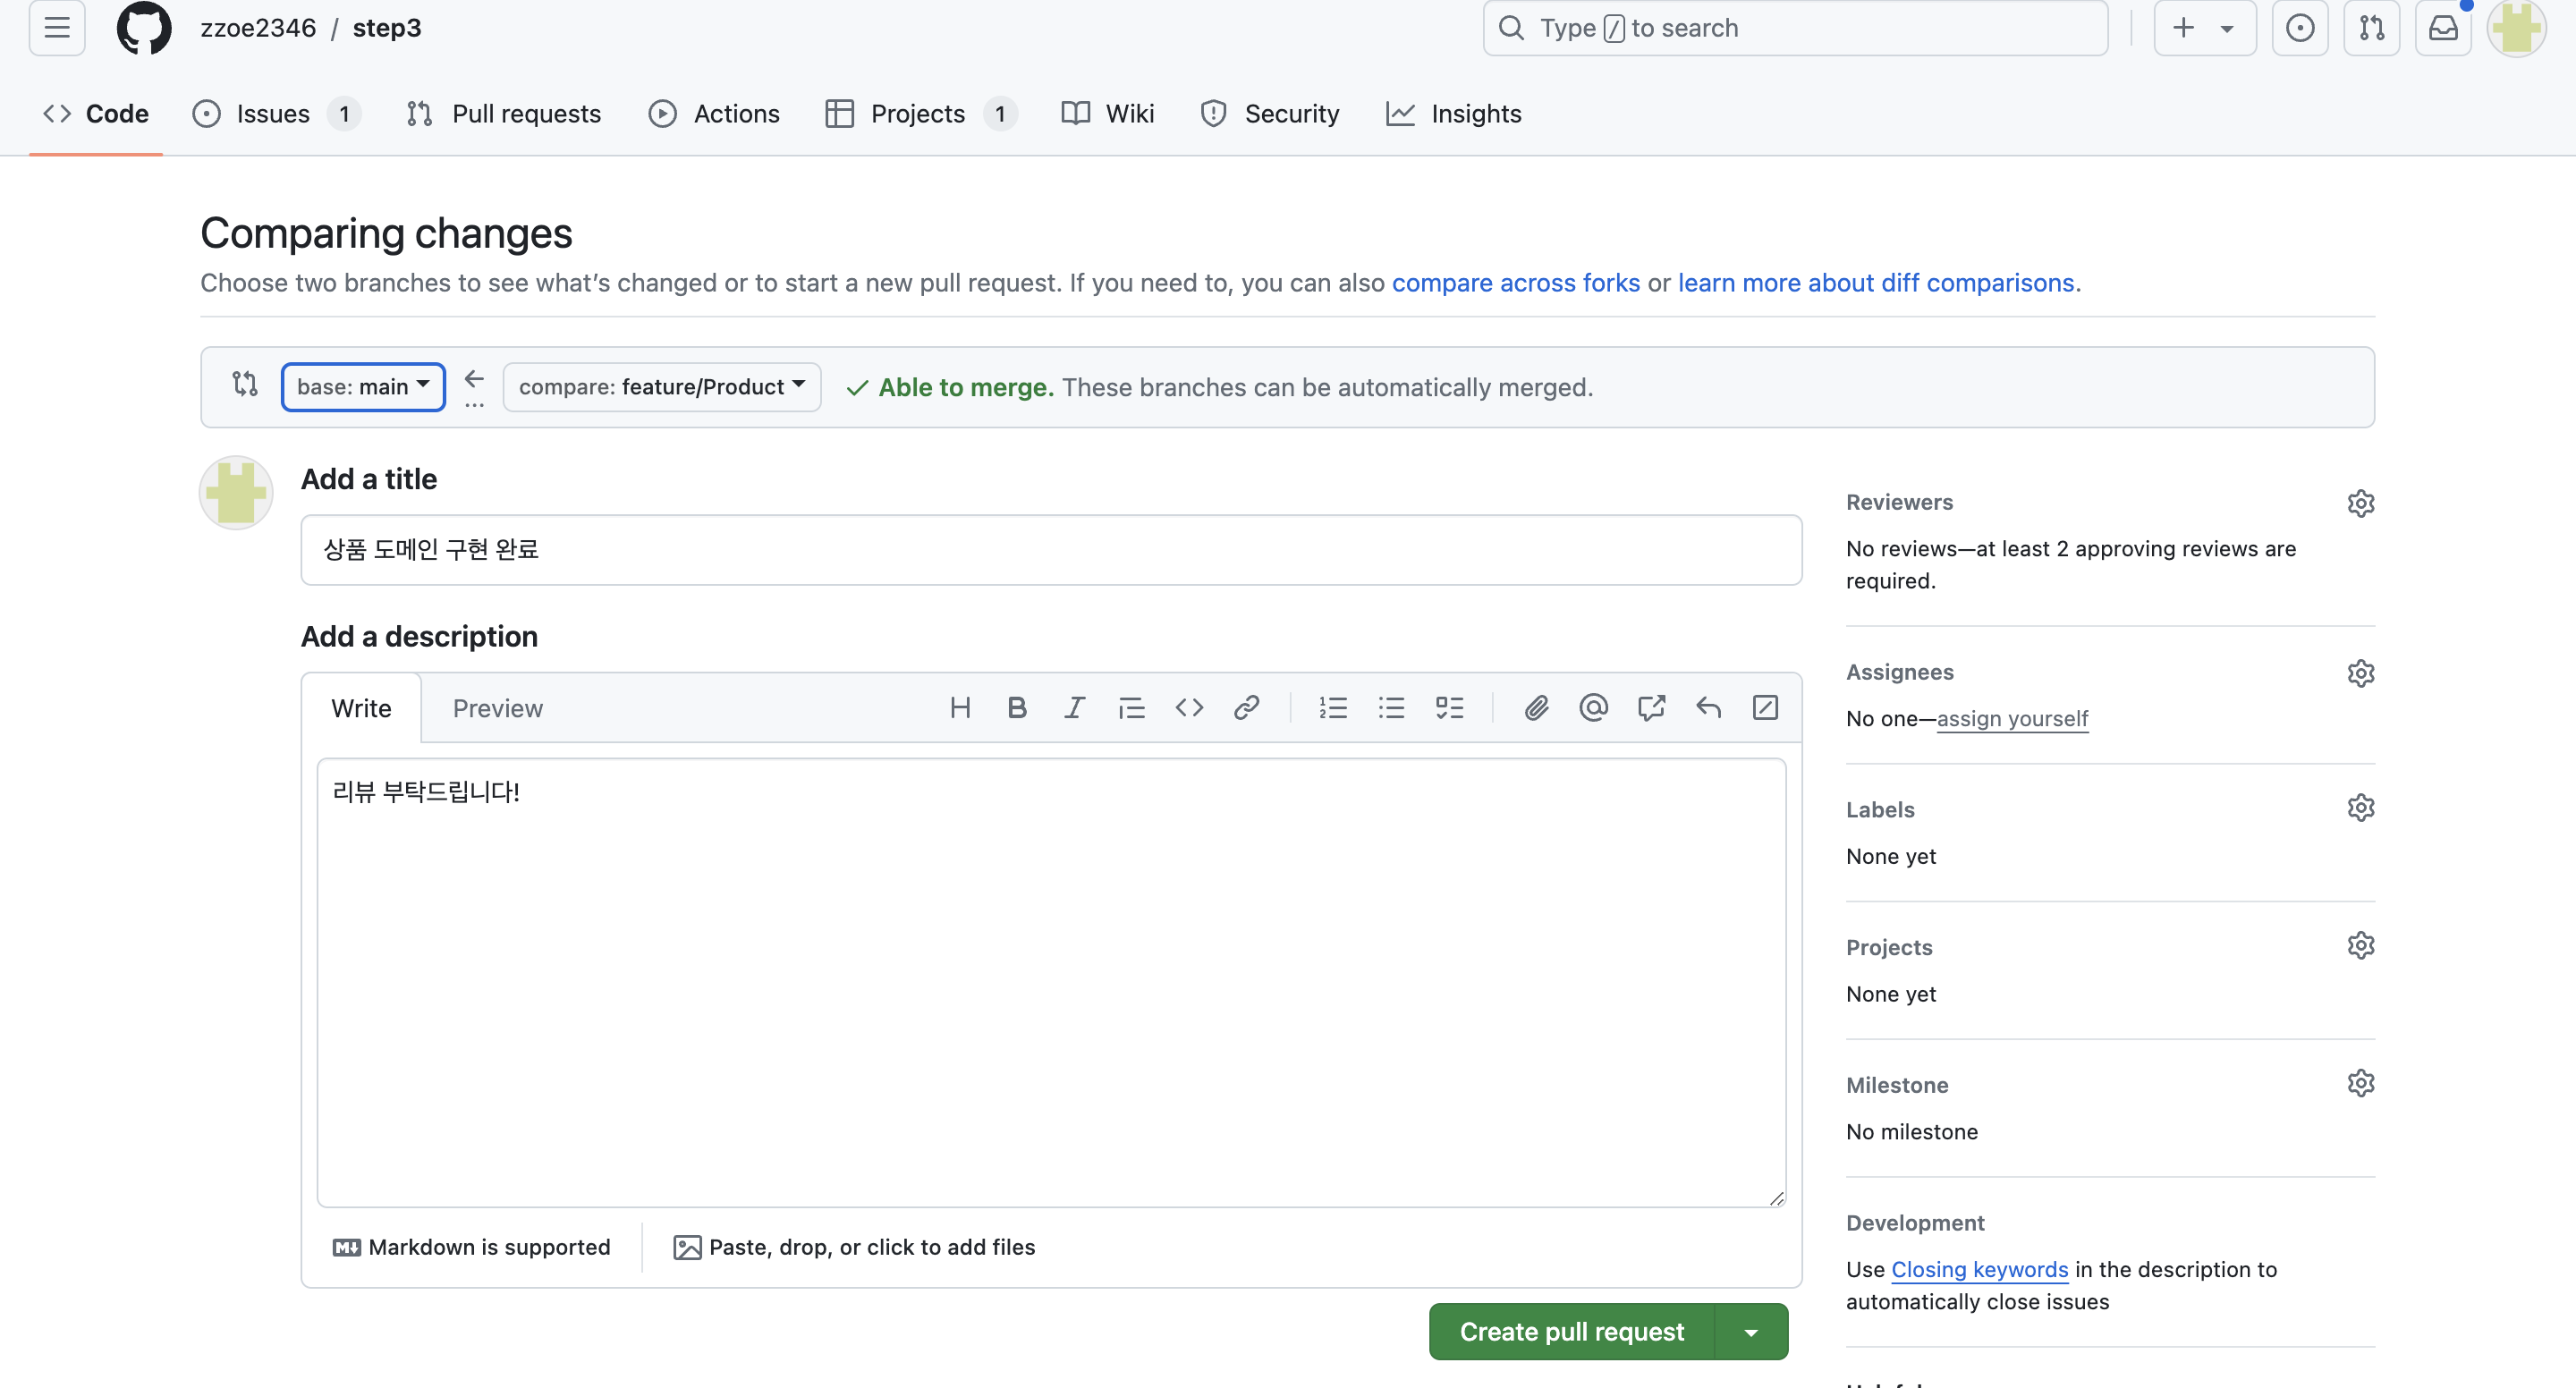The image size is (2576, 1388).
Task: Click the assign yourself link
Action: 2012,719
